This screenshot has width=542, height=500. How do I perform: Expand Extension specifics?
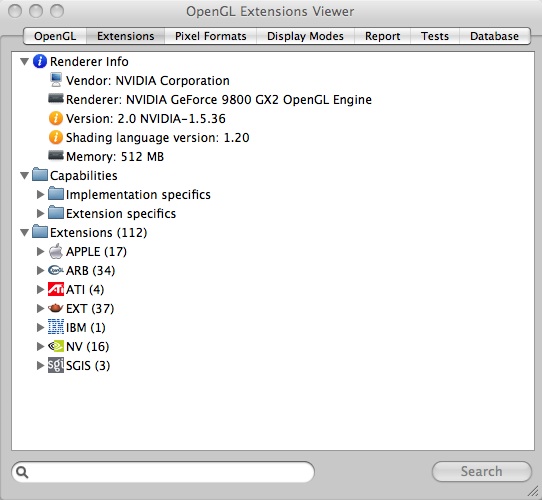point(40,213)
